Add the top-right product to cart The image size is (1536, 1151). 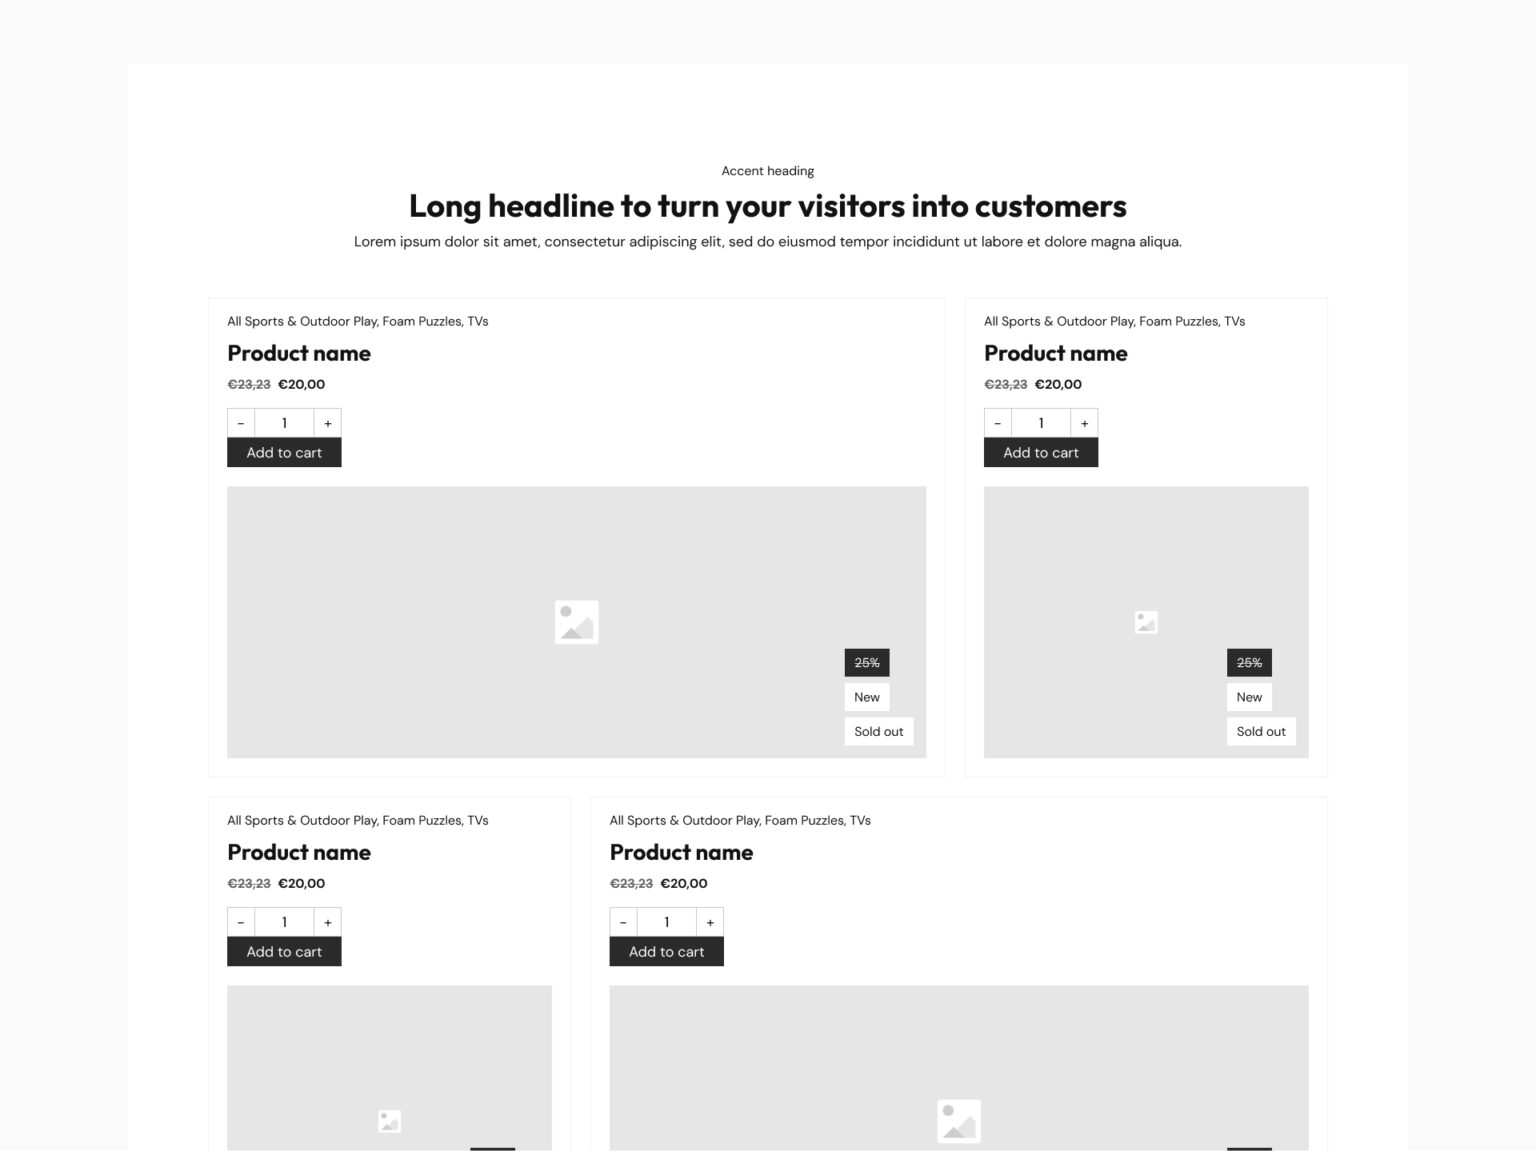click(1041, 453)
